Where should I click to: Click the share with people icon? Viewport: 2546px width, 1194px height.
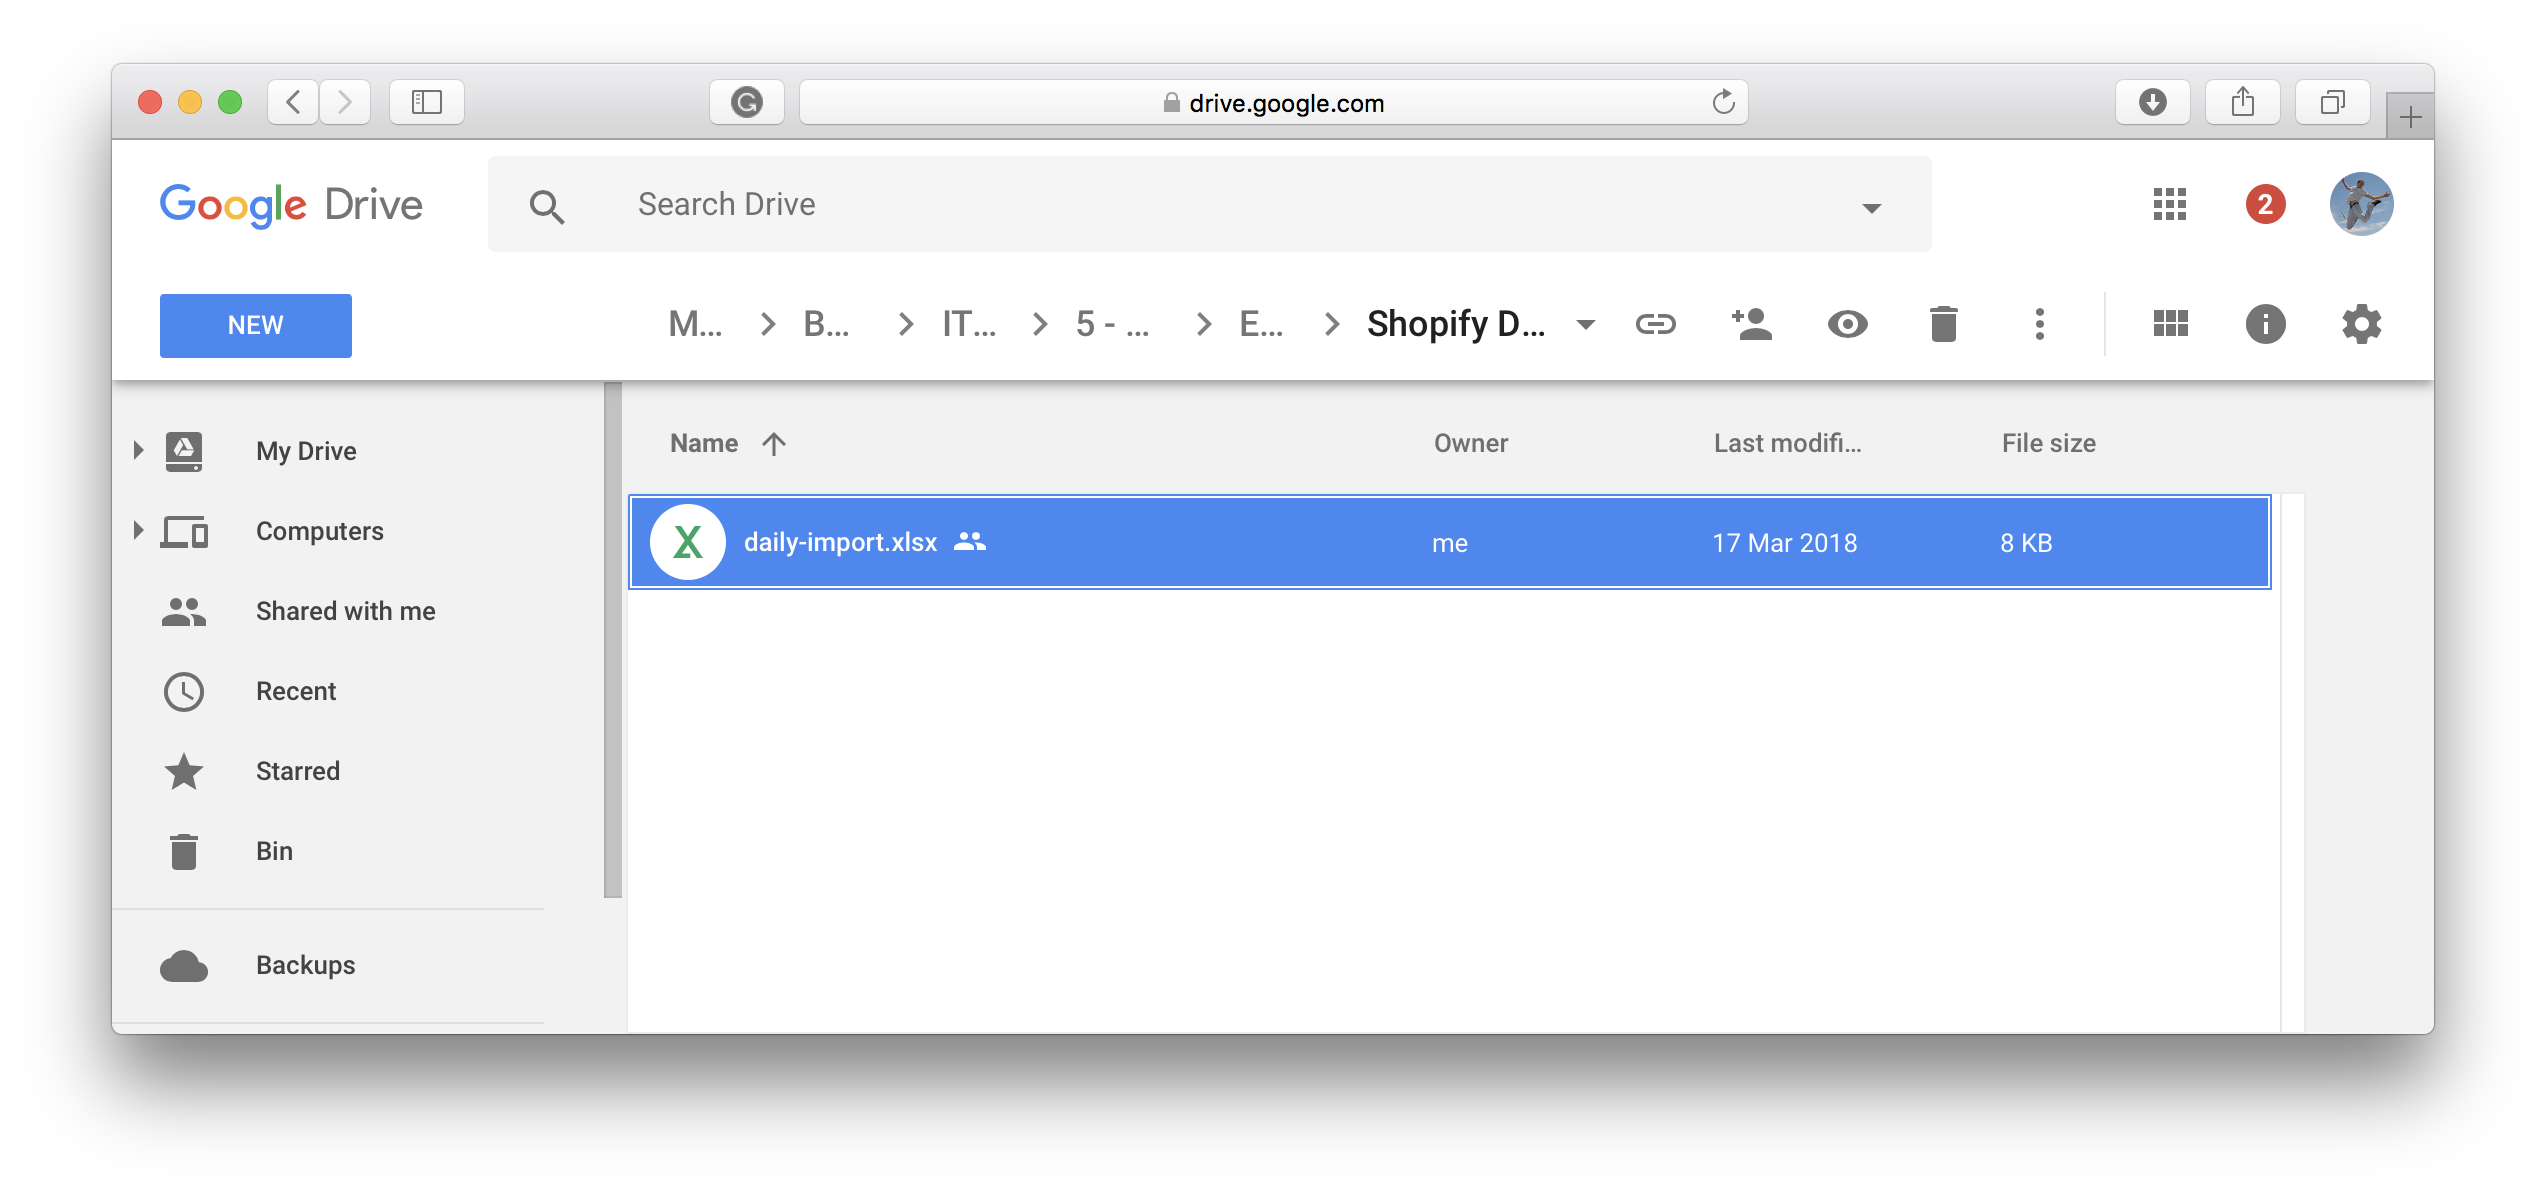[1751, 324]
